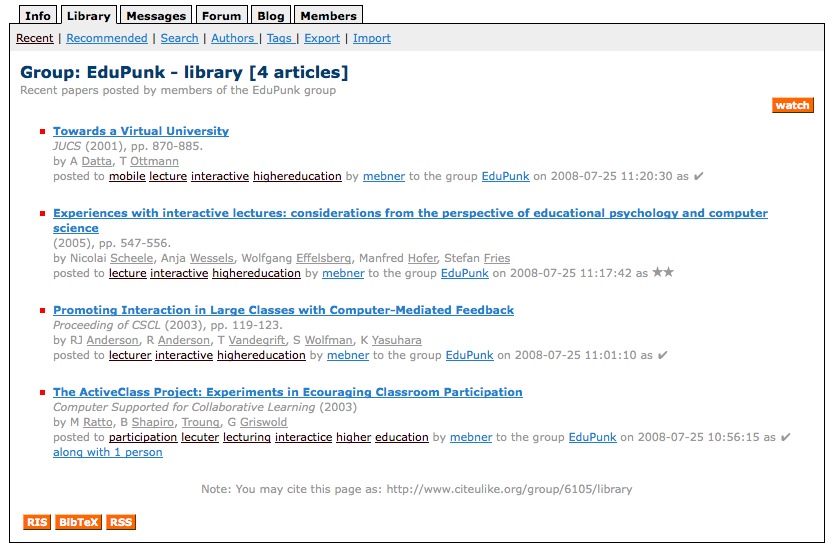Click red bullet beside Towards a Virtual University
Screen dimensions: 838x556
43,131
